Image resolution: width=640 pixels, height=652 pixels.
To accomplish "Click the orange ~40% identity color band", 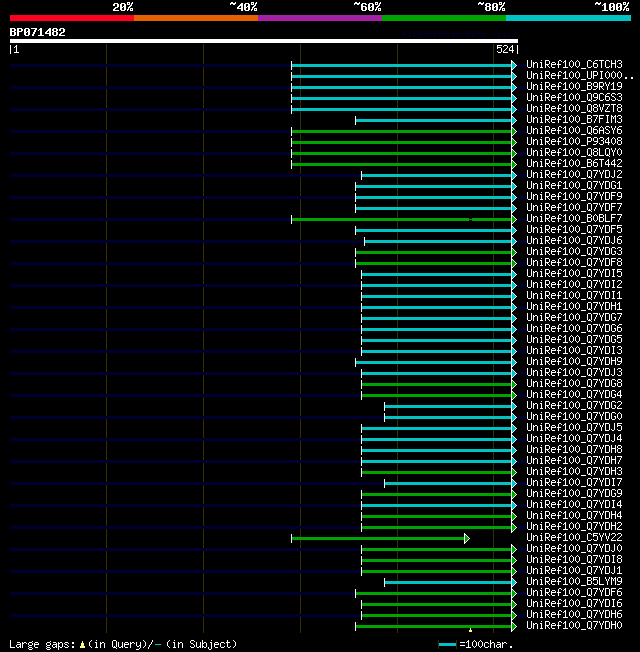I will point(196,18).
